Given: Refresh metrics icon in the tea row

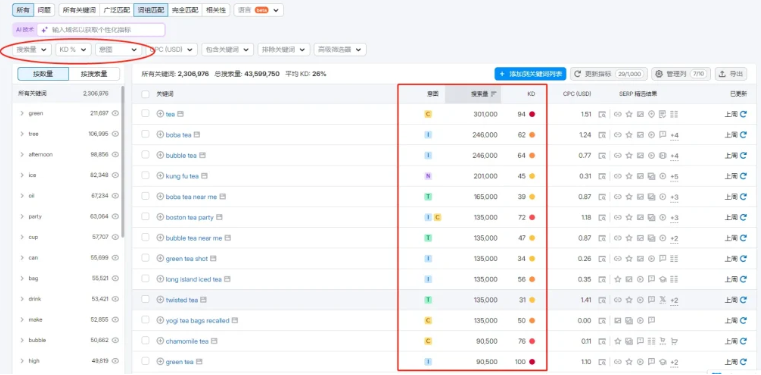Looking at the screenshot, I should click(x=743, y=114).
